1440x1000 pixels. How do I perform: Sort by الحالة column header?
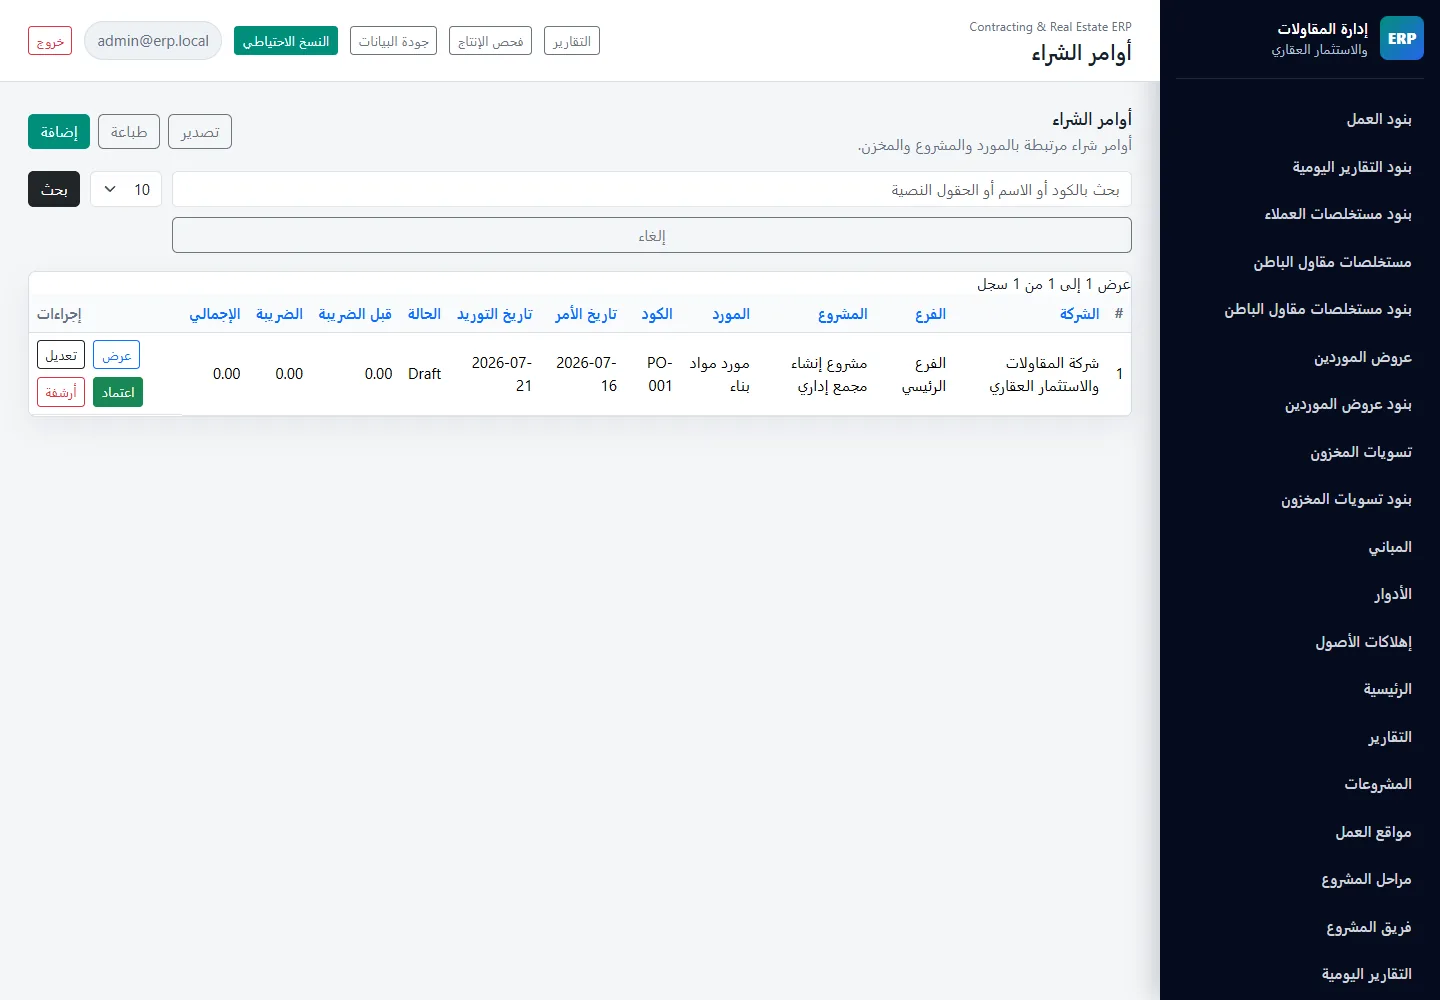(424, 314)
